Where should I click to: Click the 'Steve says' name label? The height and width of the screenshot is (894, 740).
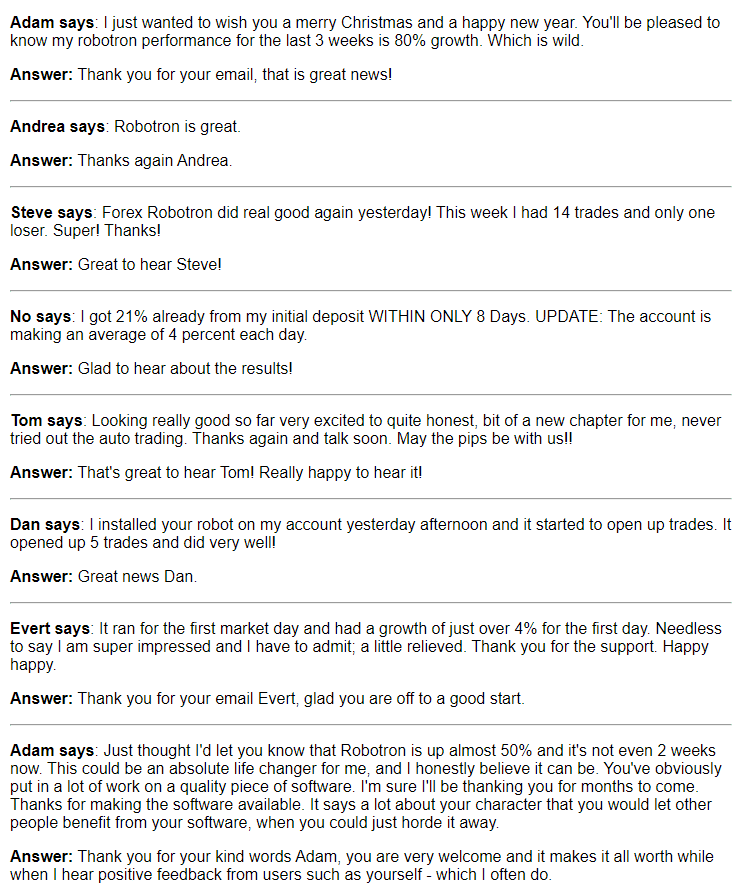tap(51, 213)
